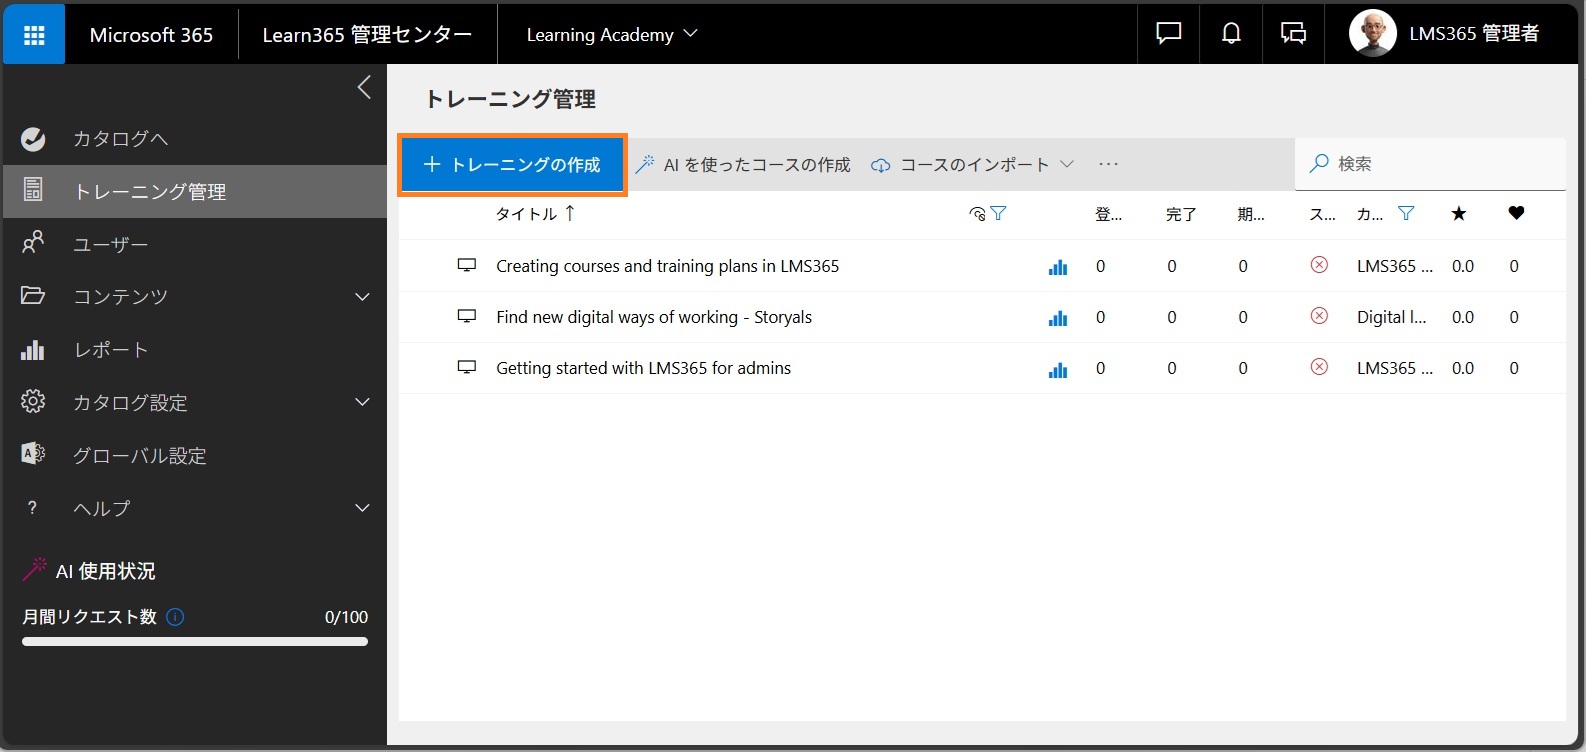Click the info icon next to 月間リクエスト数
This screenshot has height=752, width=1586.
tap(175, 617)
